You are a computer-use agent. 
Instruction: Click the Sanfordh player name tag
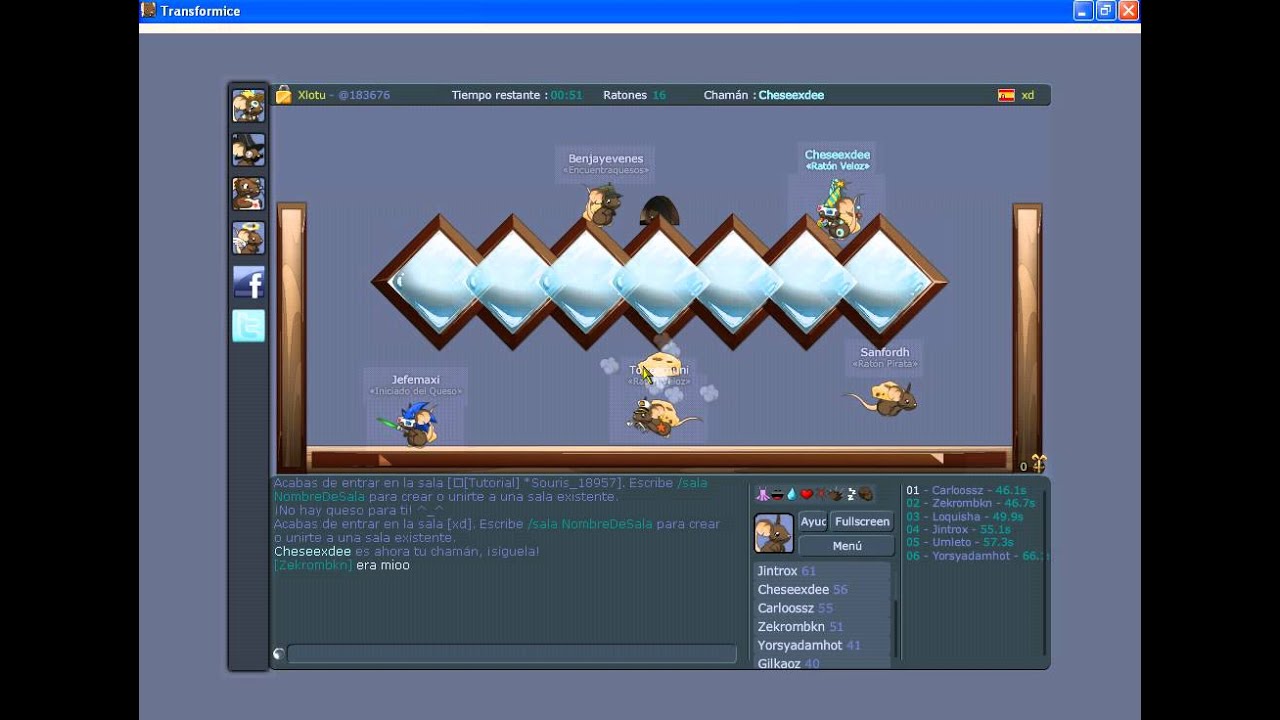tap(885, 352)
